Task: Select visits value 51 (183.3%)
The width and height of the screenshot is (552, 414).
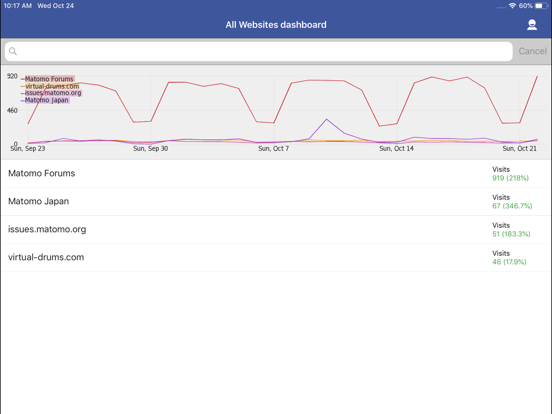Action: pyautogui.click(x=511, y=234)
